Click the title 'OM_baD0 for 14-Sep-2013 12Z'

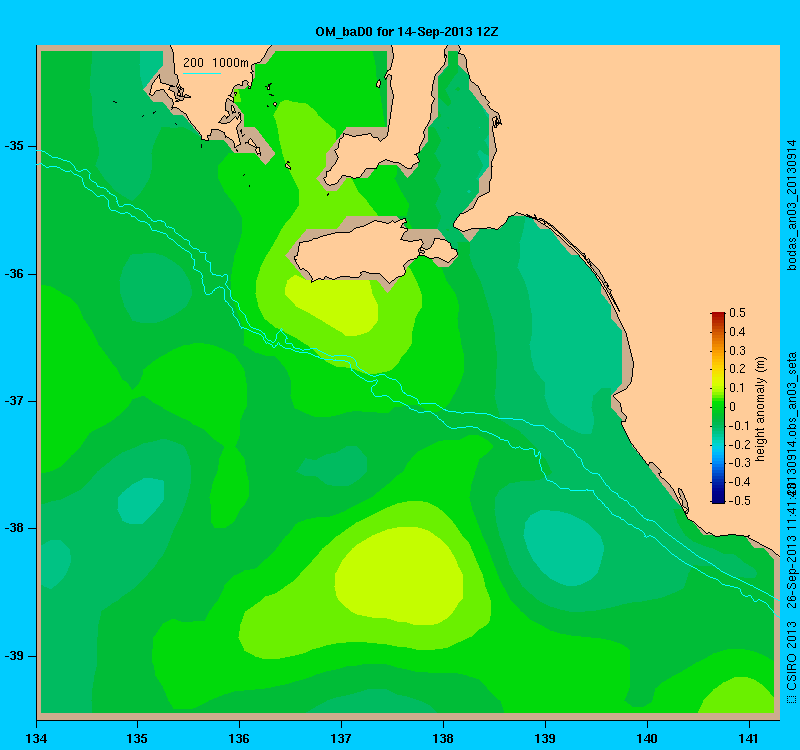(x=407, y=32)
